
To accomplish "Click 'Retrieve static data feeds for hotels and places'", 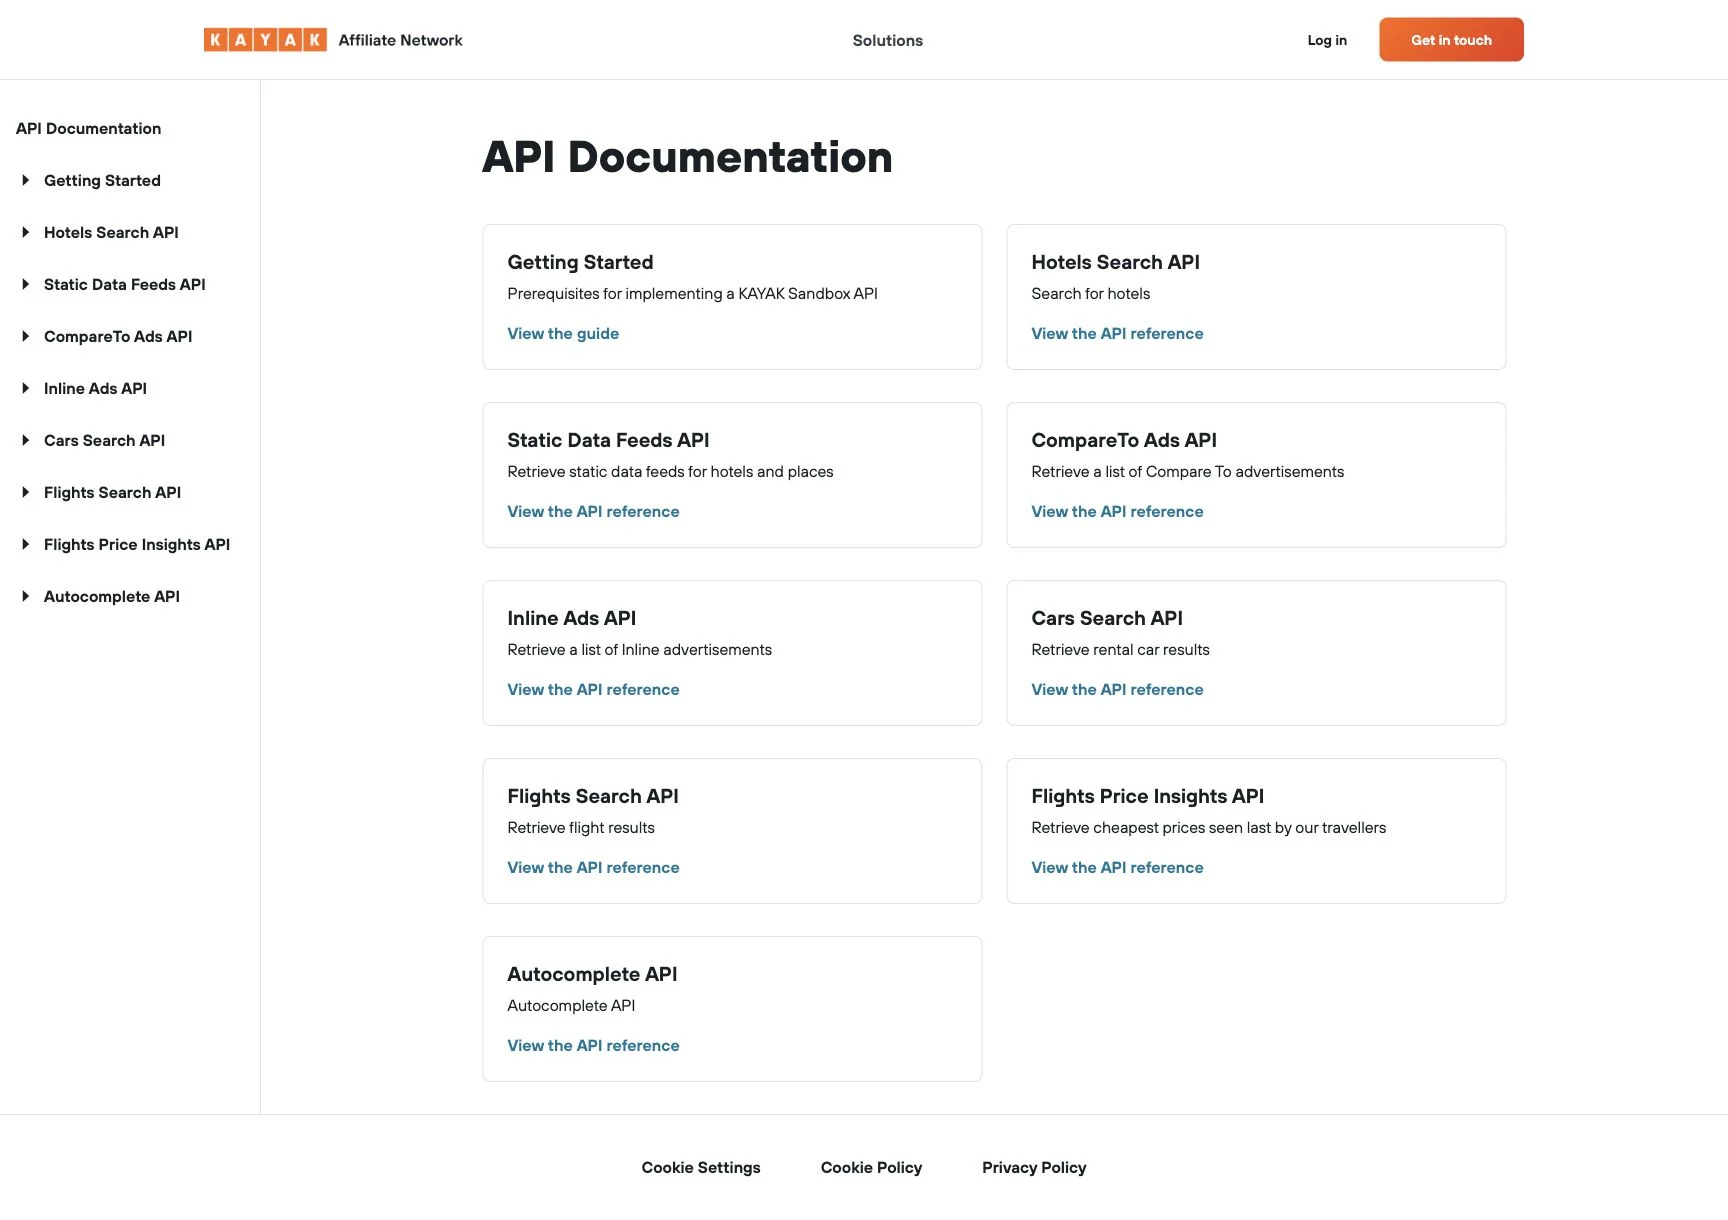I will point(670,471).
